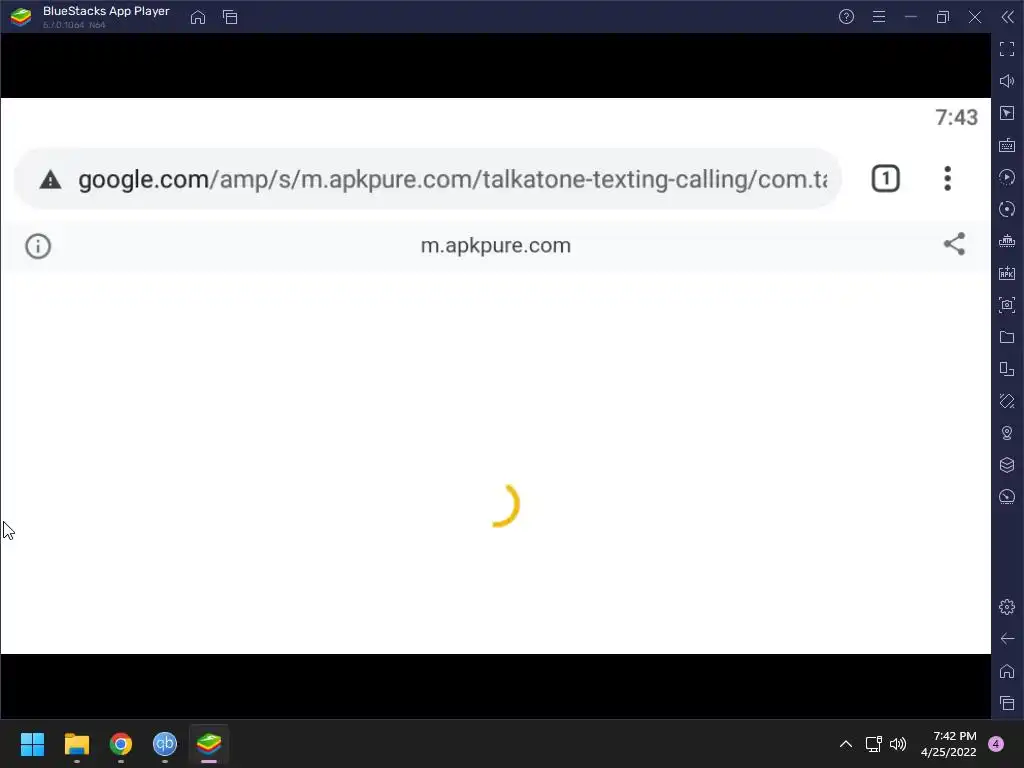Take a screenshot with the camera icon
Viewport: 1024px width, 768px height.
pyautogui.click(x=1007, y=305)
